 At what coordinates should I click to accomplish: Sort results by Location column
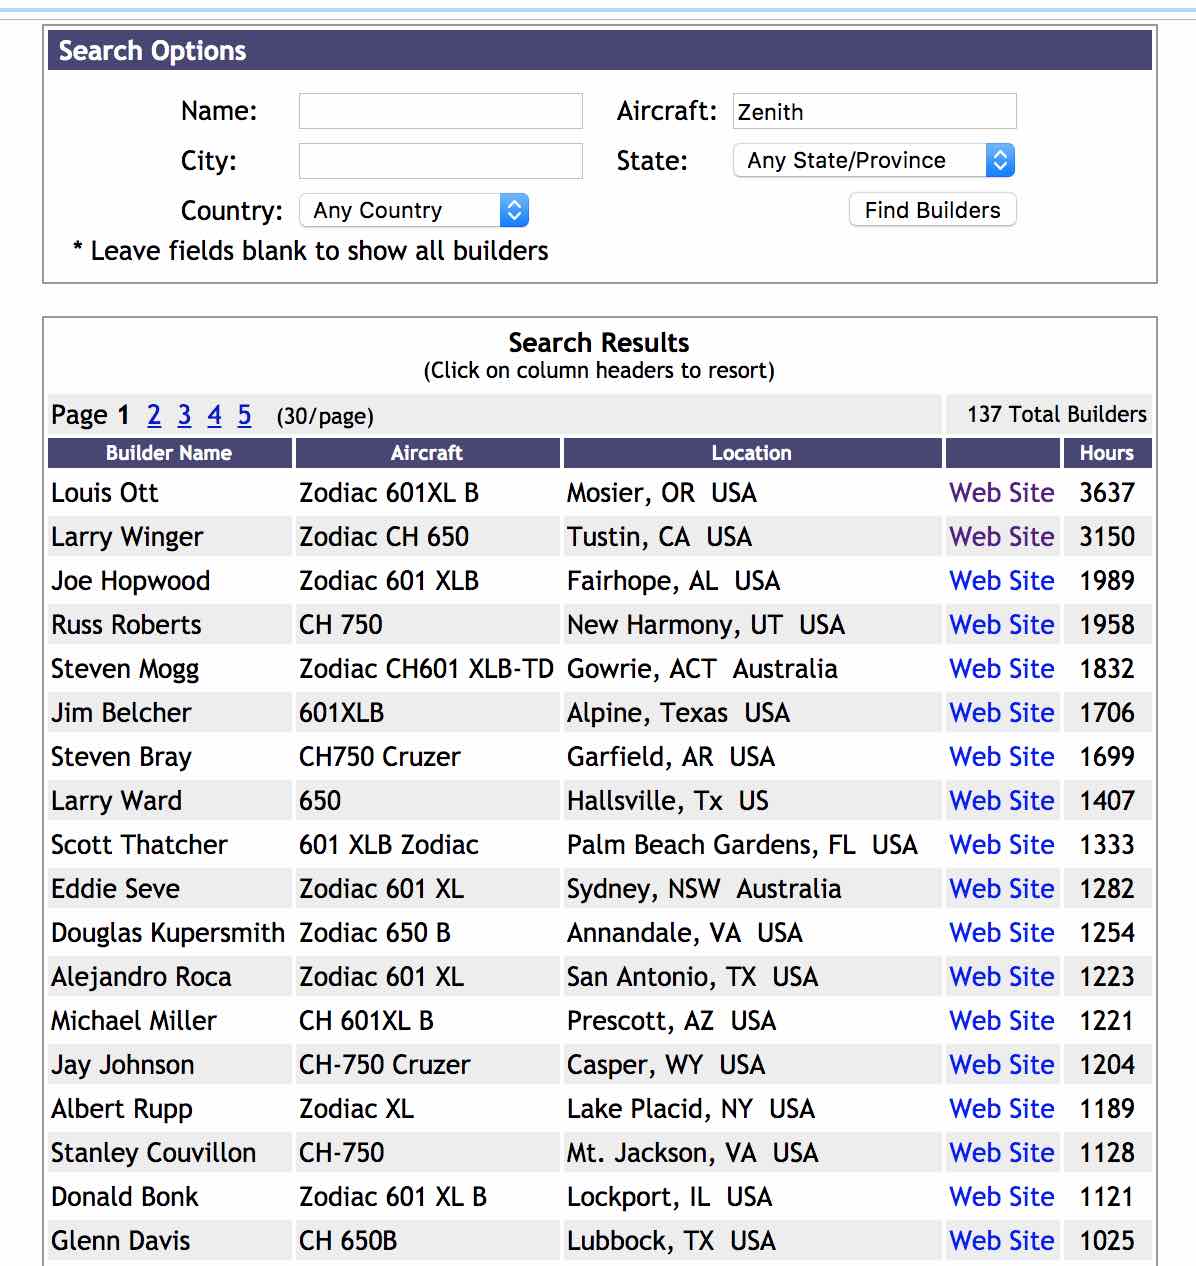click(752, 453)
